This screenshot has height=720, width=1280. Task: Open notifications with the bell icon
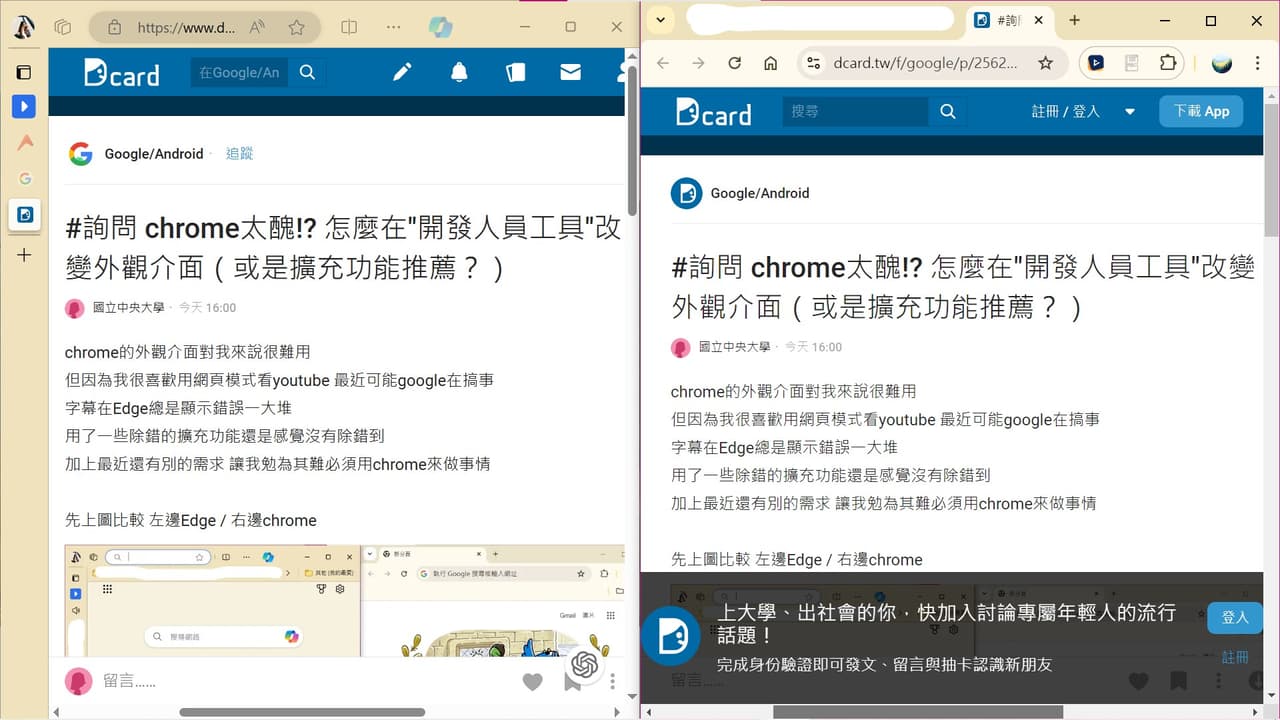point(459,72)
